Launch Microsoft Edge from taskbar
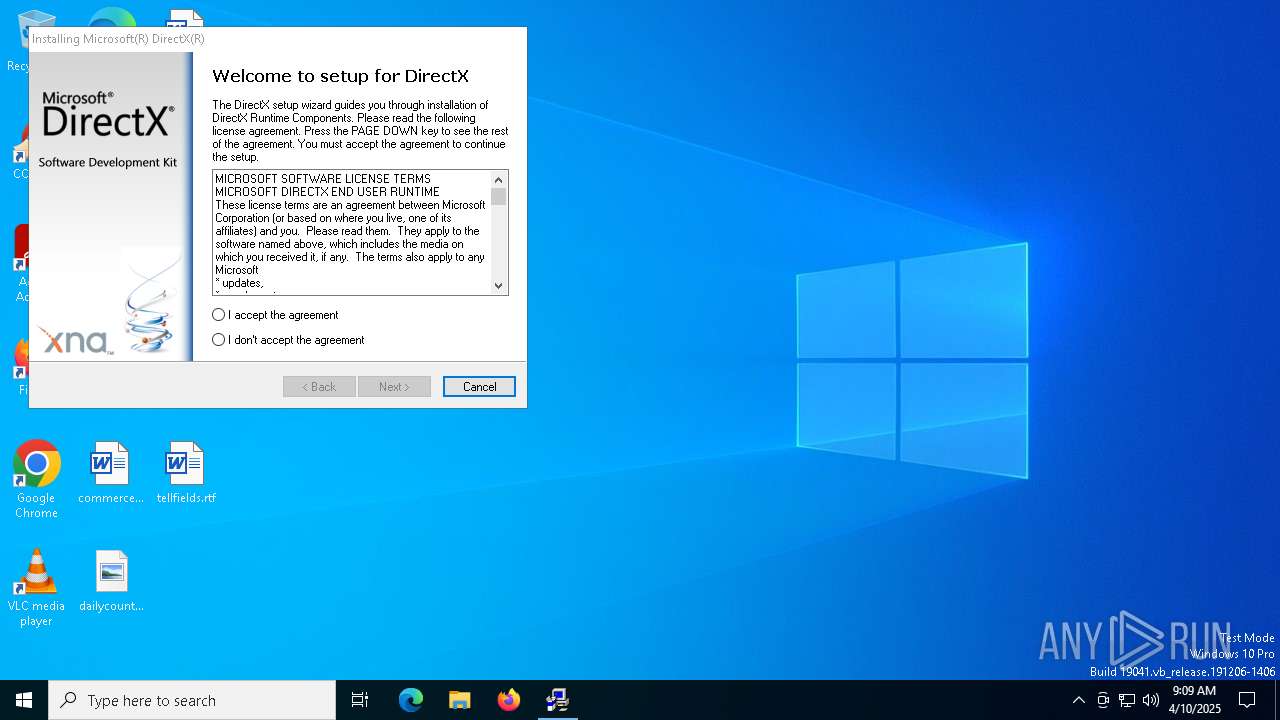Image resolution: width=1280 pixels, height=720 pixels. tap(411, 700)
